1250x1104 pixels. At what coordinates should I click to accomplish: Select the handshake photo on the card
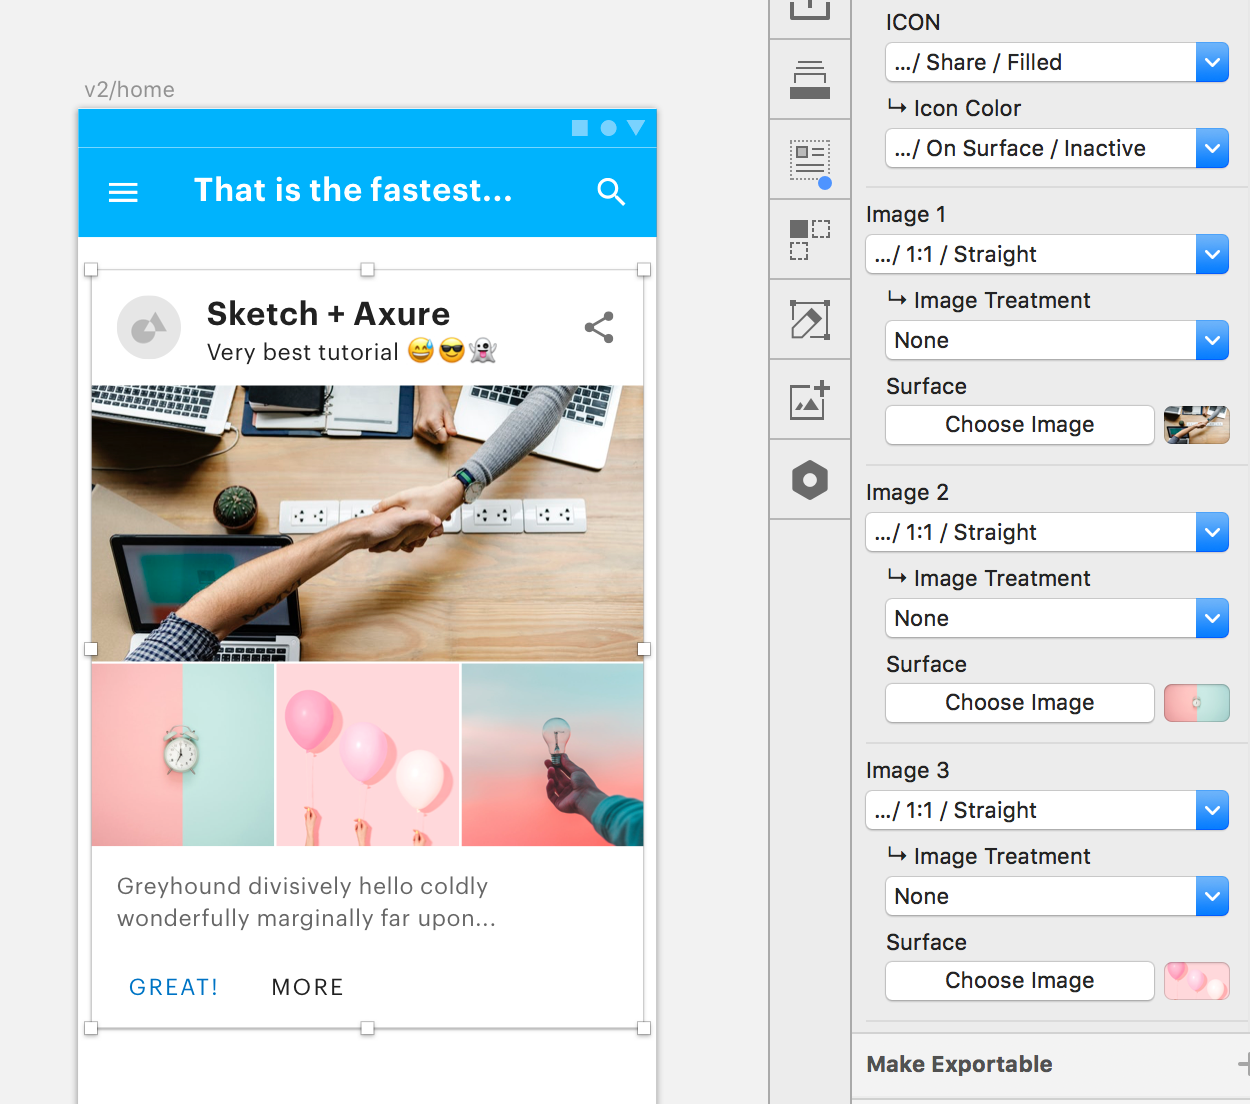(367, 523)
